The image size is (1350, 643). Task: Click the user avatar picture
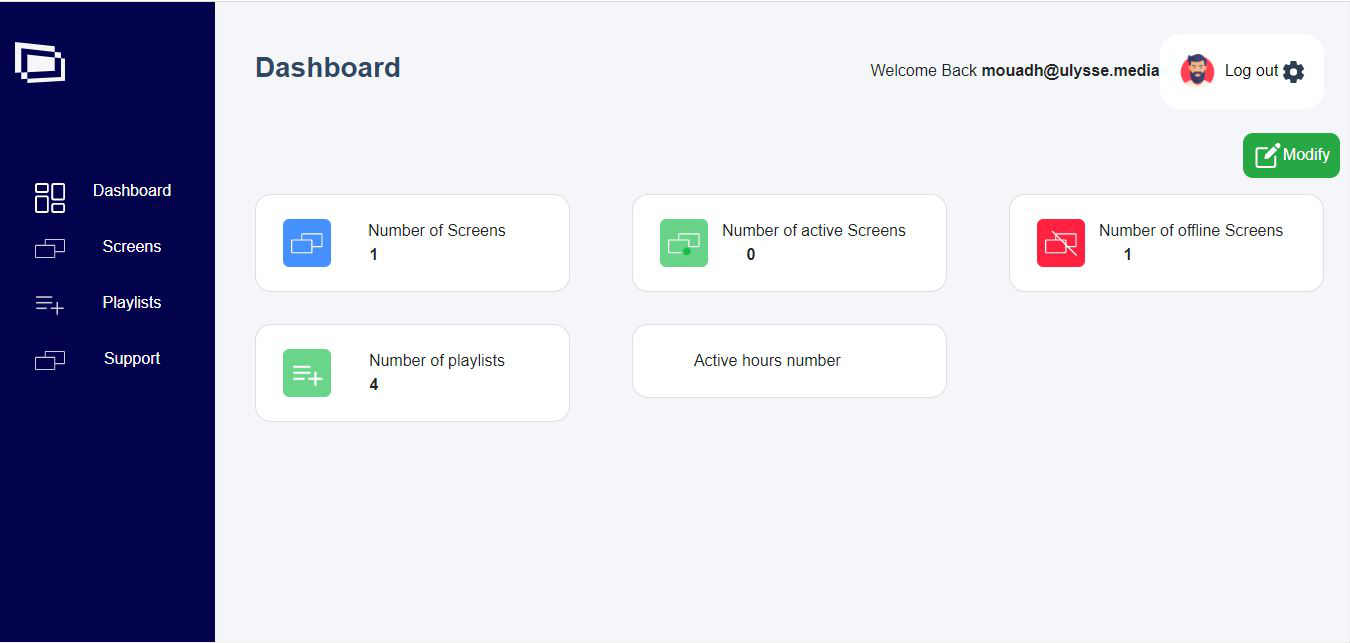coord(1197,71)
